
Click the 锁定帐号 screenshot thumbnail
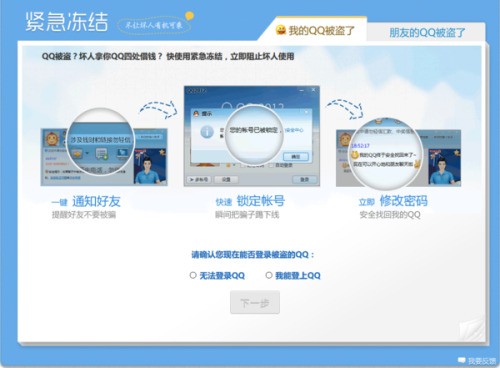[252, 136]
